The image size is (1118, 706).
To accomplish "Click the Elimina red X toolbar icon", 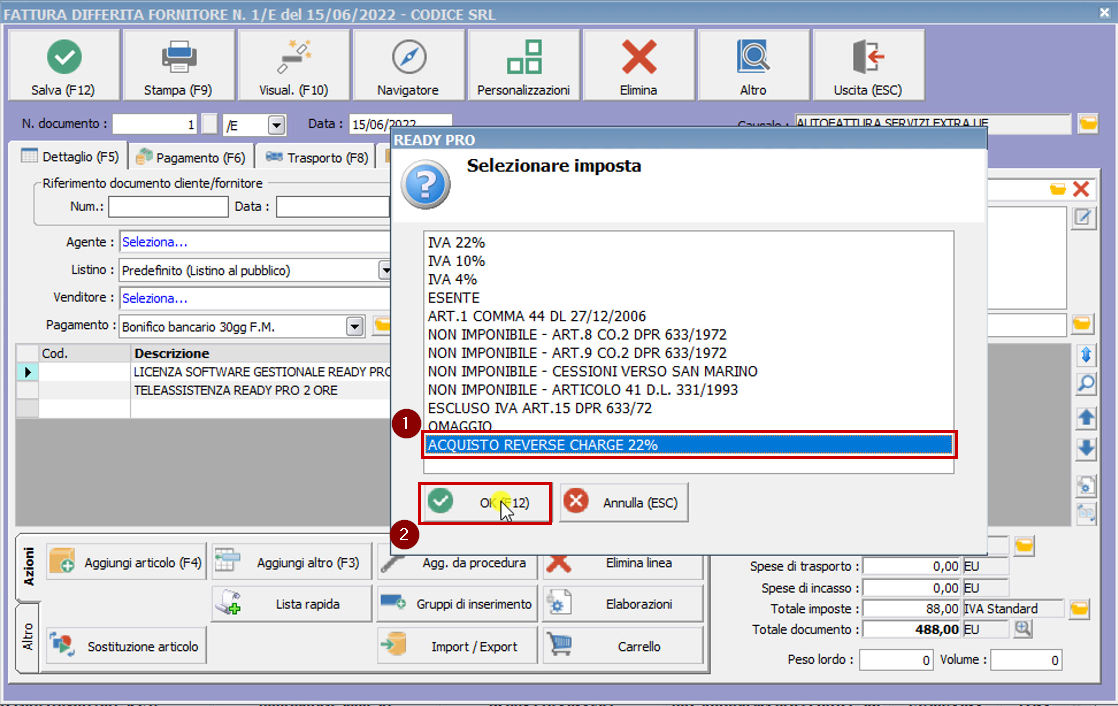I will point(639,57).
